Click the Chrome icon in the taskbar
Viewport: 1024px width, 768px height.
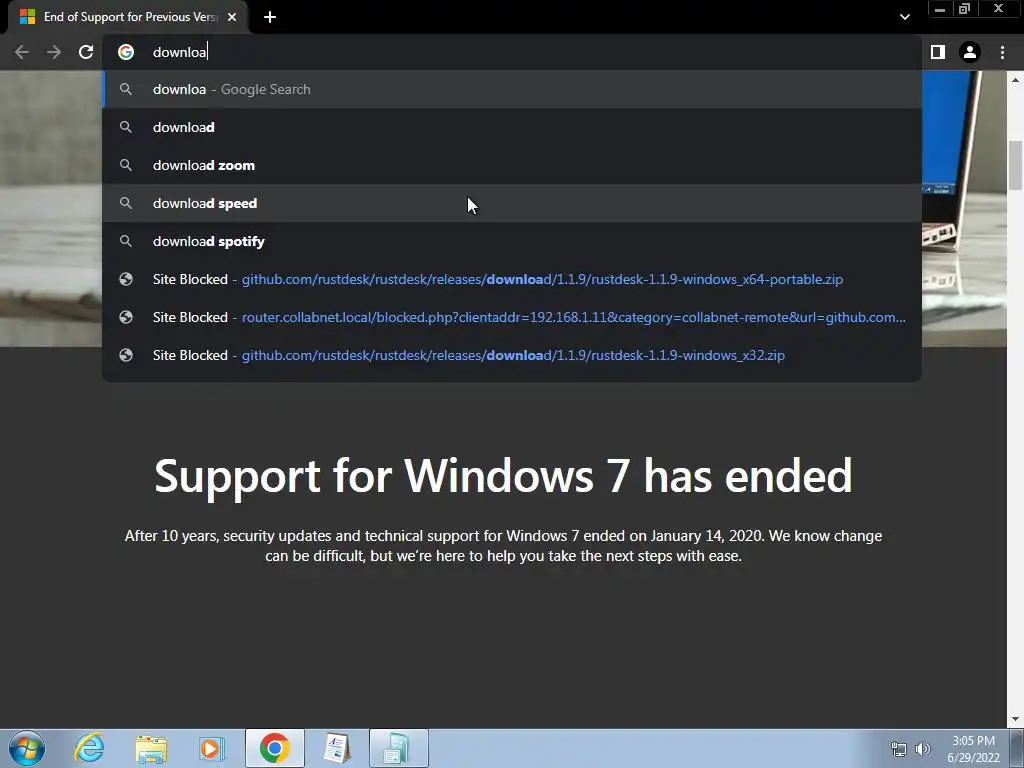click(274, 748)
